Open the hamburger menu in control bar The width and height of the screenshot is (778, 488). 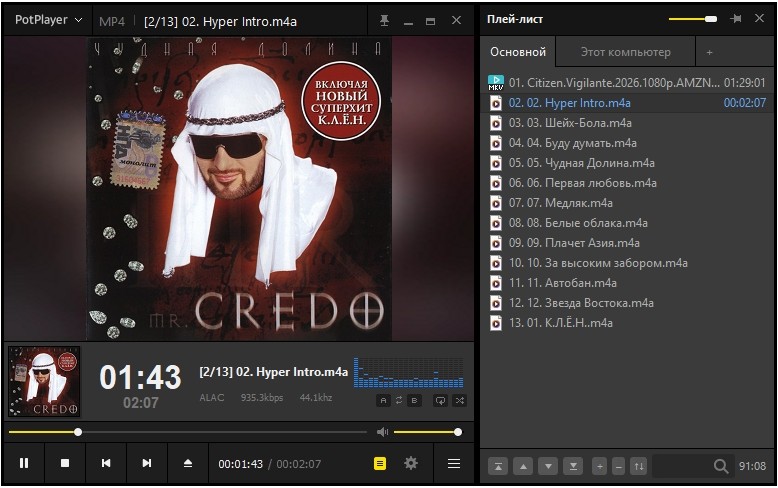pyautogui.click(x=454, y=463)
